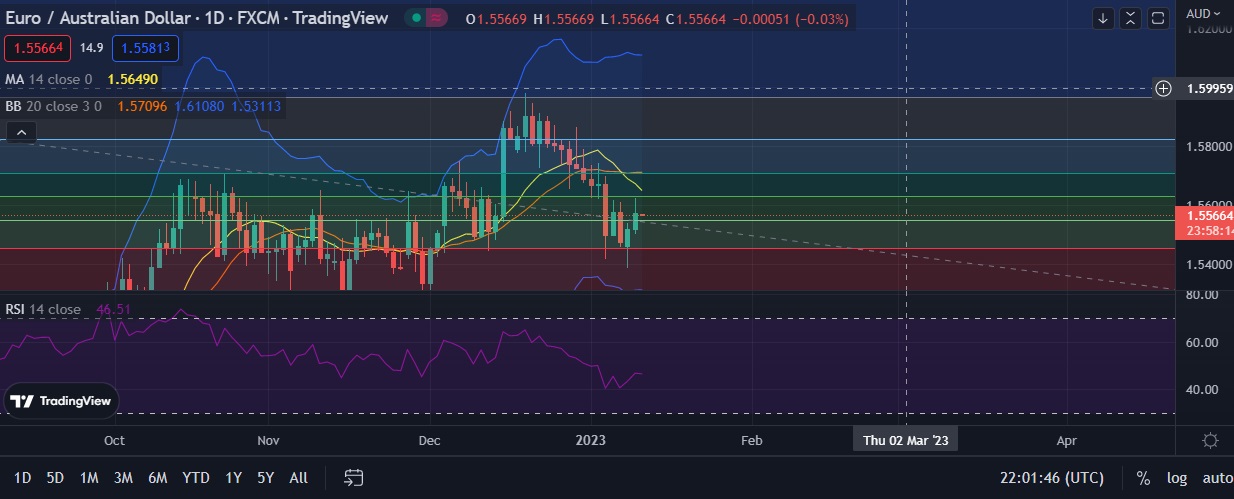Select the 1M time range

(x=89, y=478)
